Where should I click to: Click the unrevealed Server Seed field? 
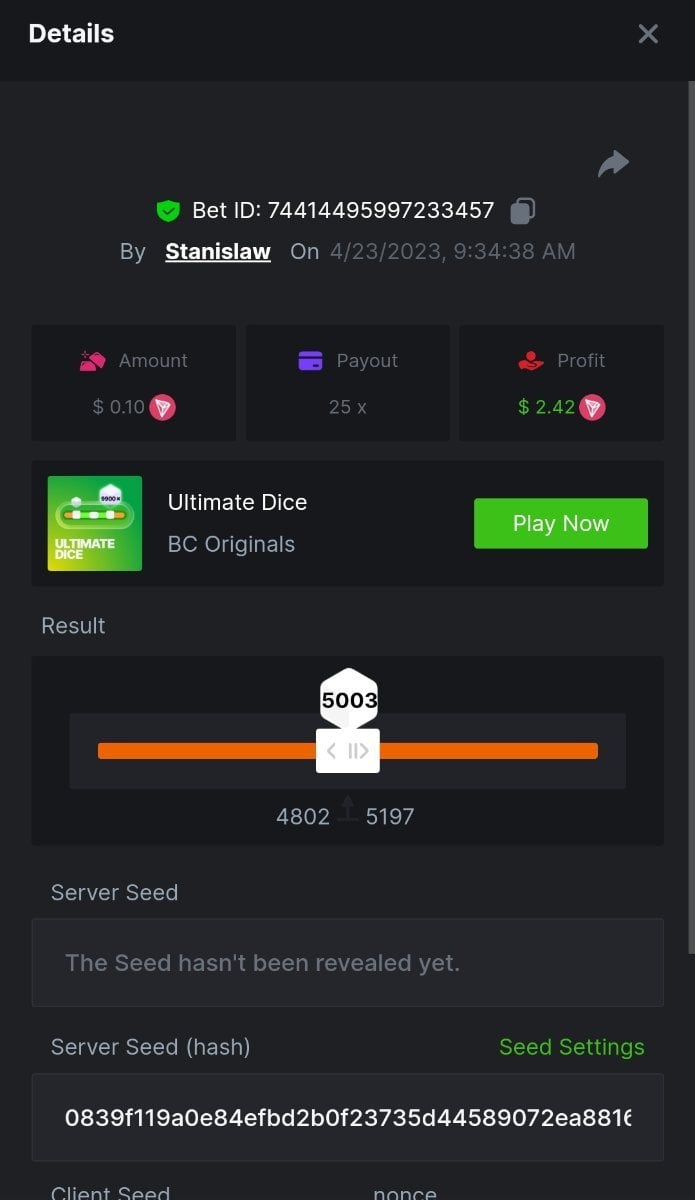pyautogui.click(x=348, y=963)
